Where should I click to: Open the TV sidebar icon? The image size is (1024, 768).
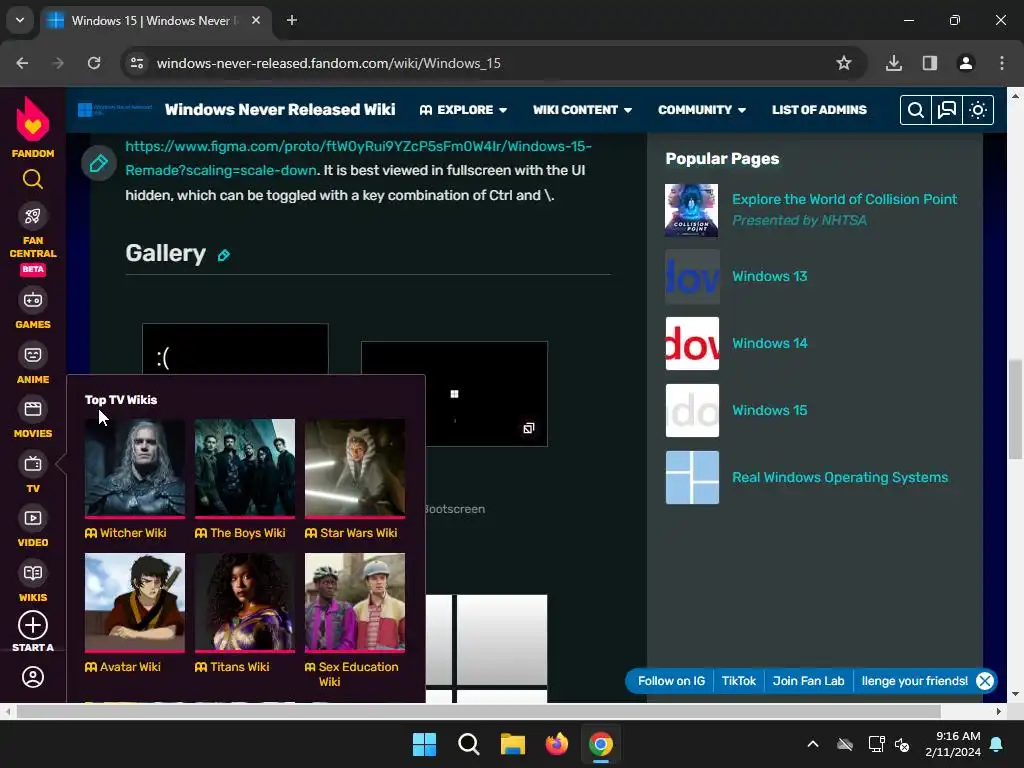33,464
